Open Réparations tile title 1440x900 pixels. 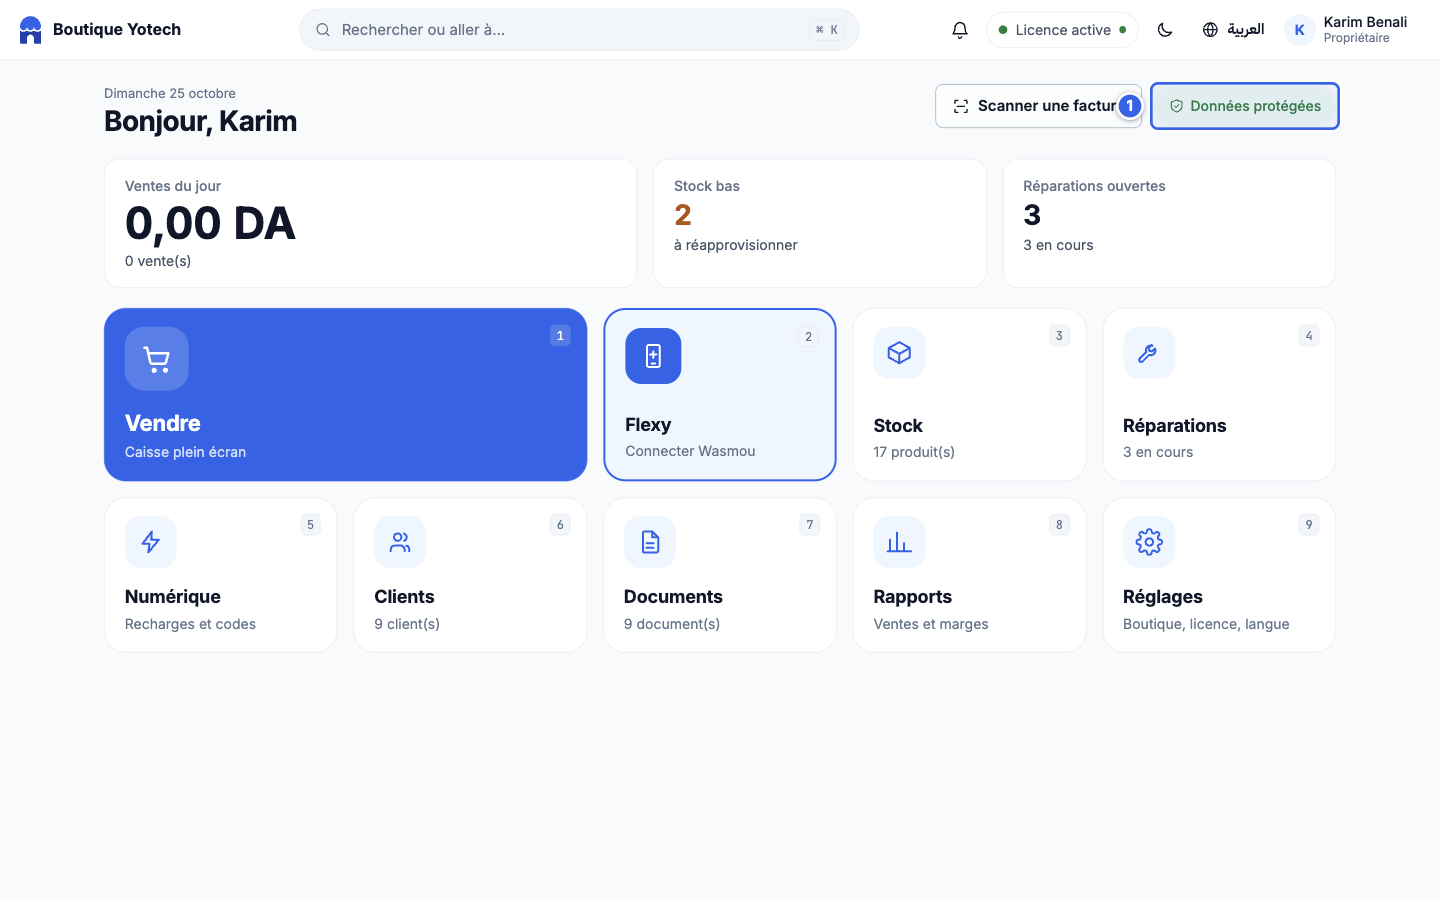[x=1174, y=426]
